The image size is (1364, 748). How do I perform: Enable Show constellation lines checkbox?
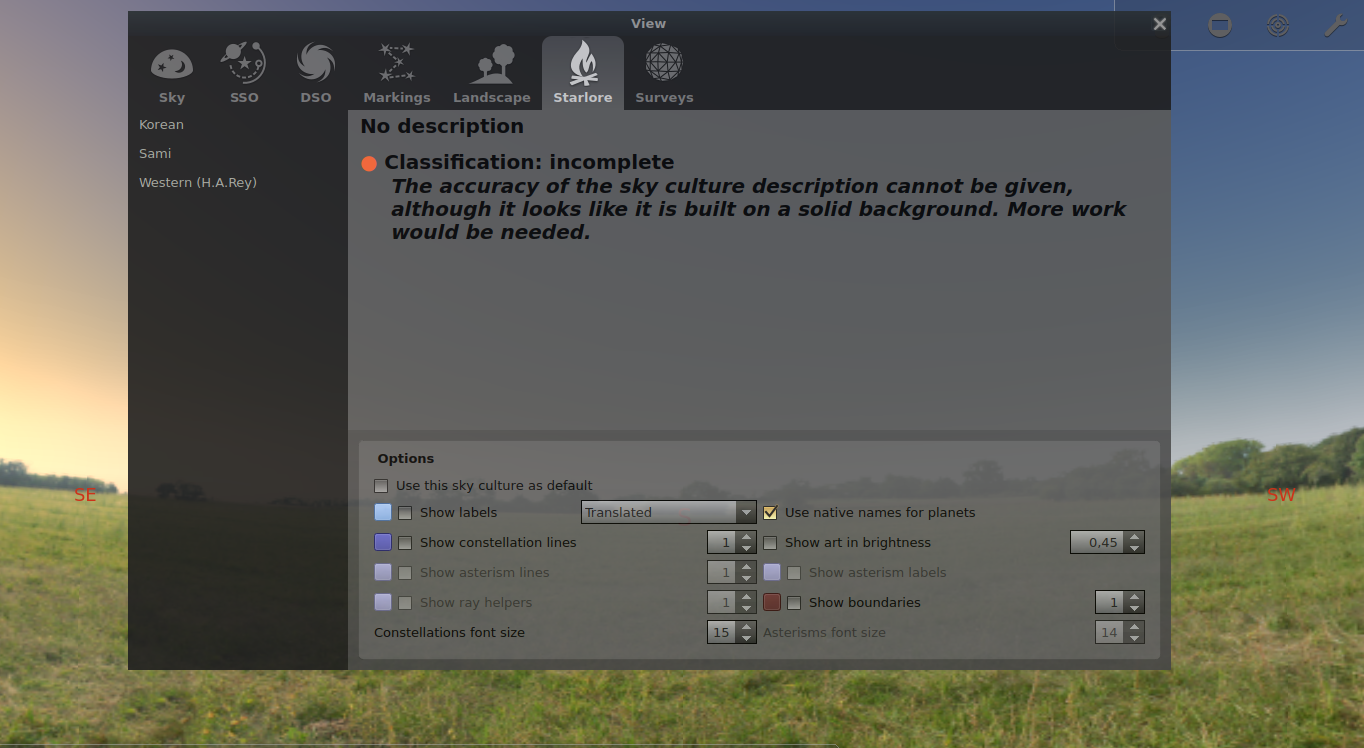click(405, 543)
